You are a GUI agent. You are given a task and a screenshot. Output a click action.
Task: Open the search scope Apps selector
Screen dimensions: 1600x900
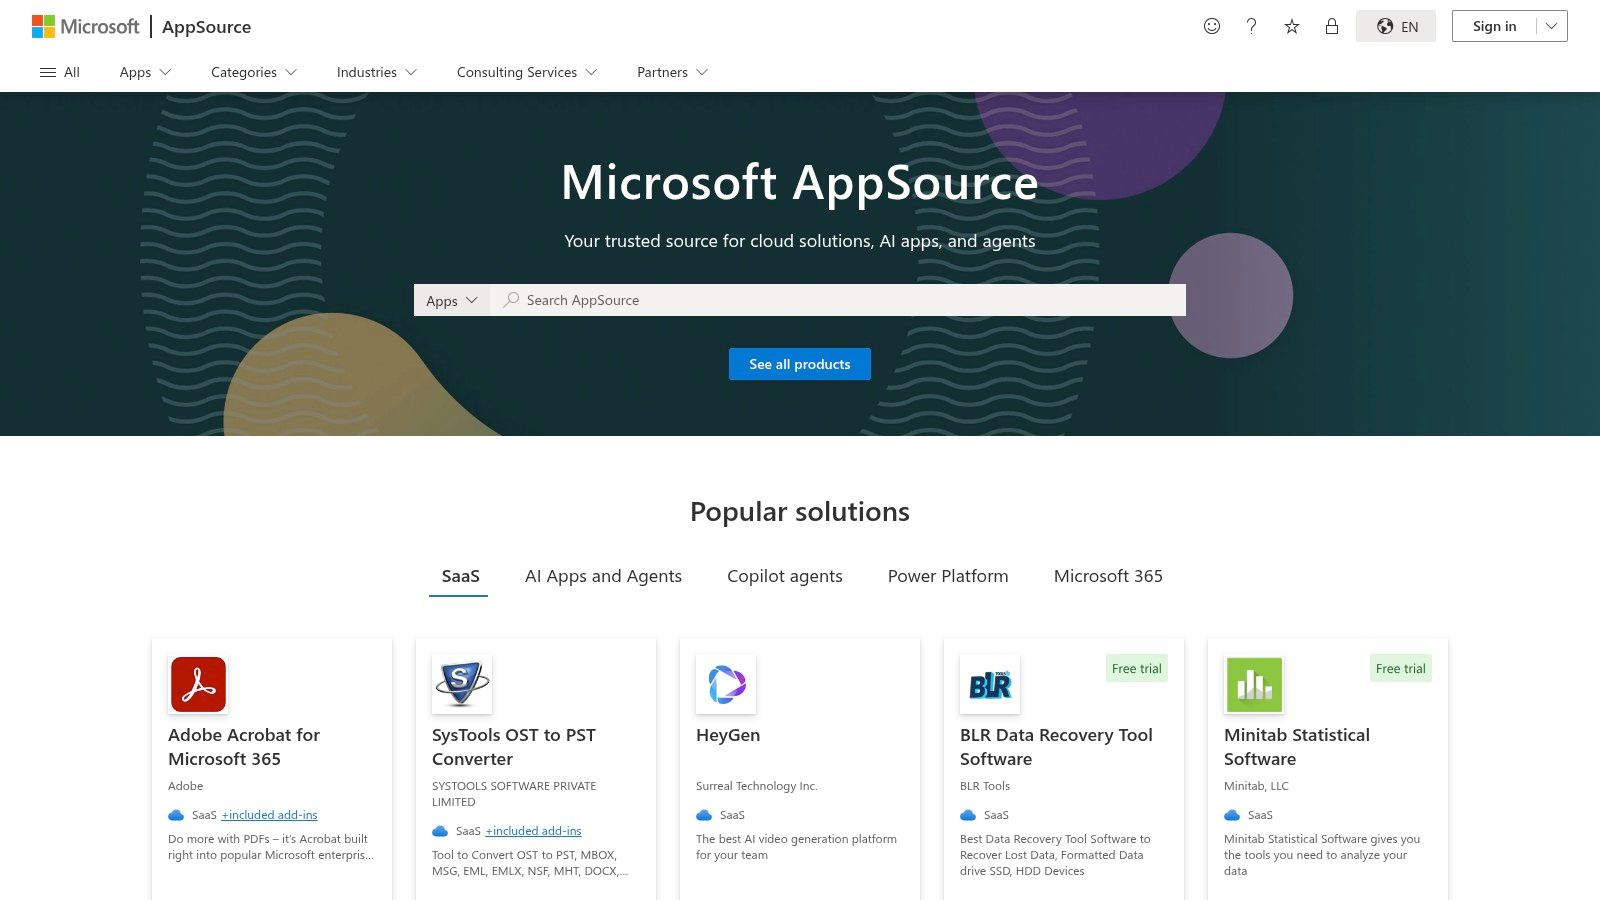point(451,300)
